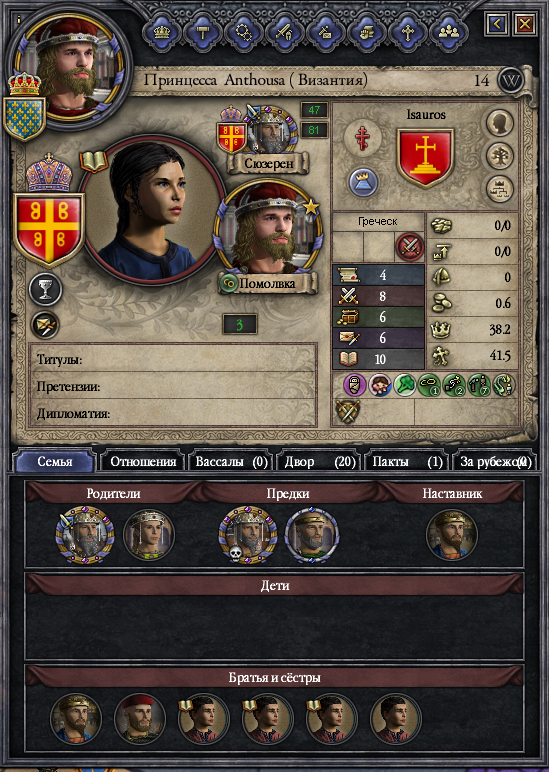Select the Наставник guardian portrait
The height and width of the screenshot is (772, 549).
click(x=452, y=535)
